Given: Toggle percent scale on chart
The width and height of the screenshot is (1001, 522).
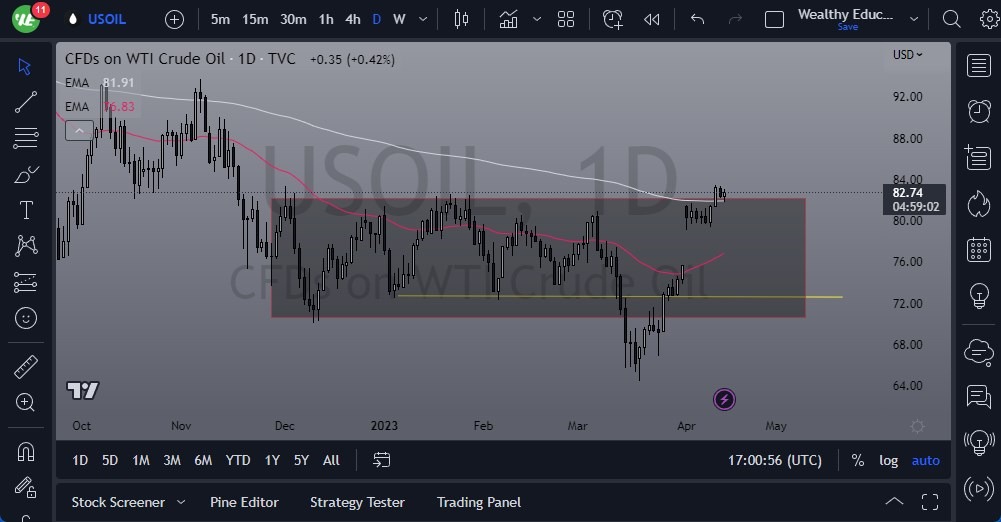Looking at the screenshot, I should point(857,460).
